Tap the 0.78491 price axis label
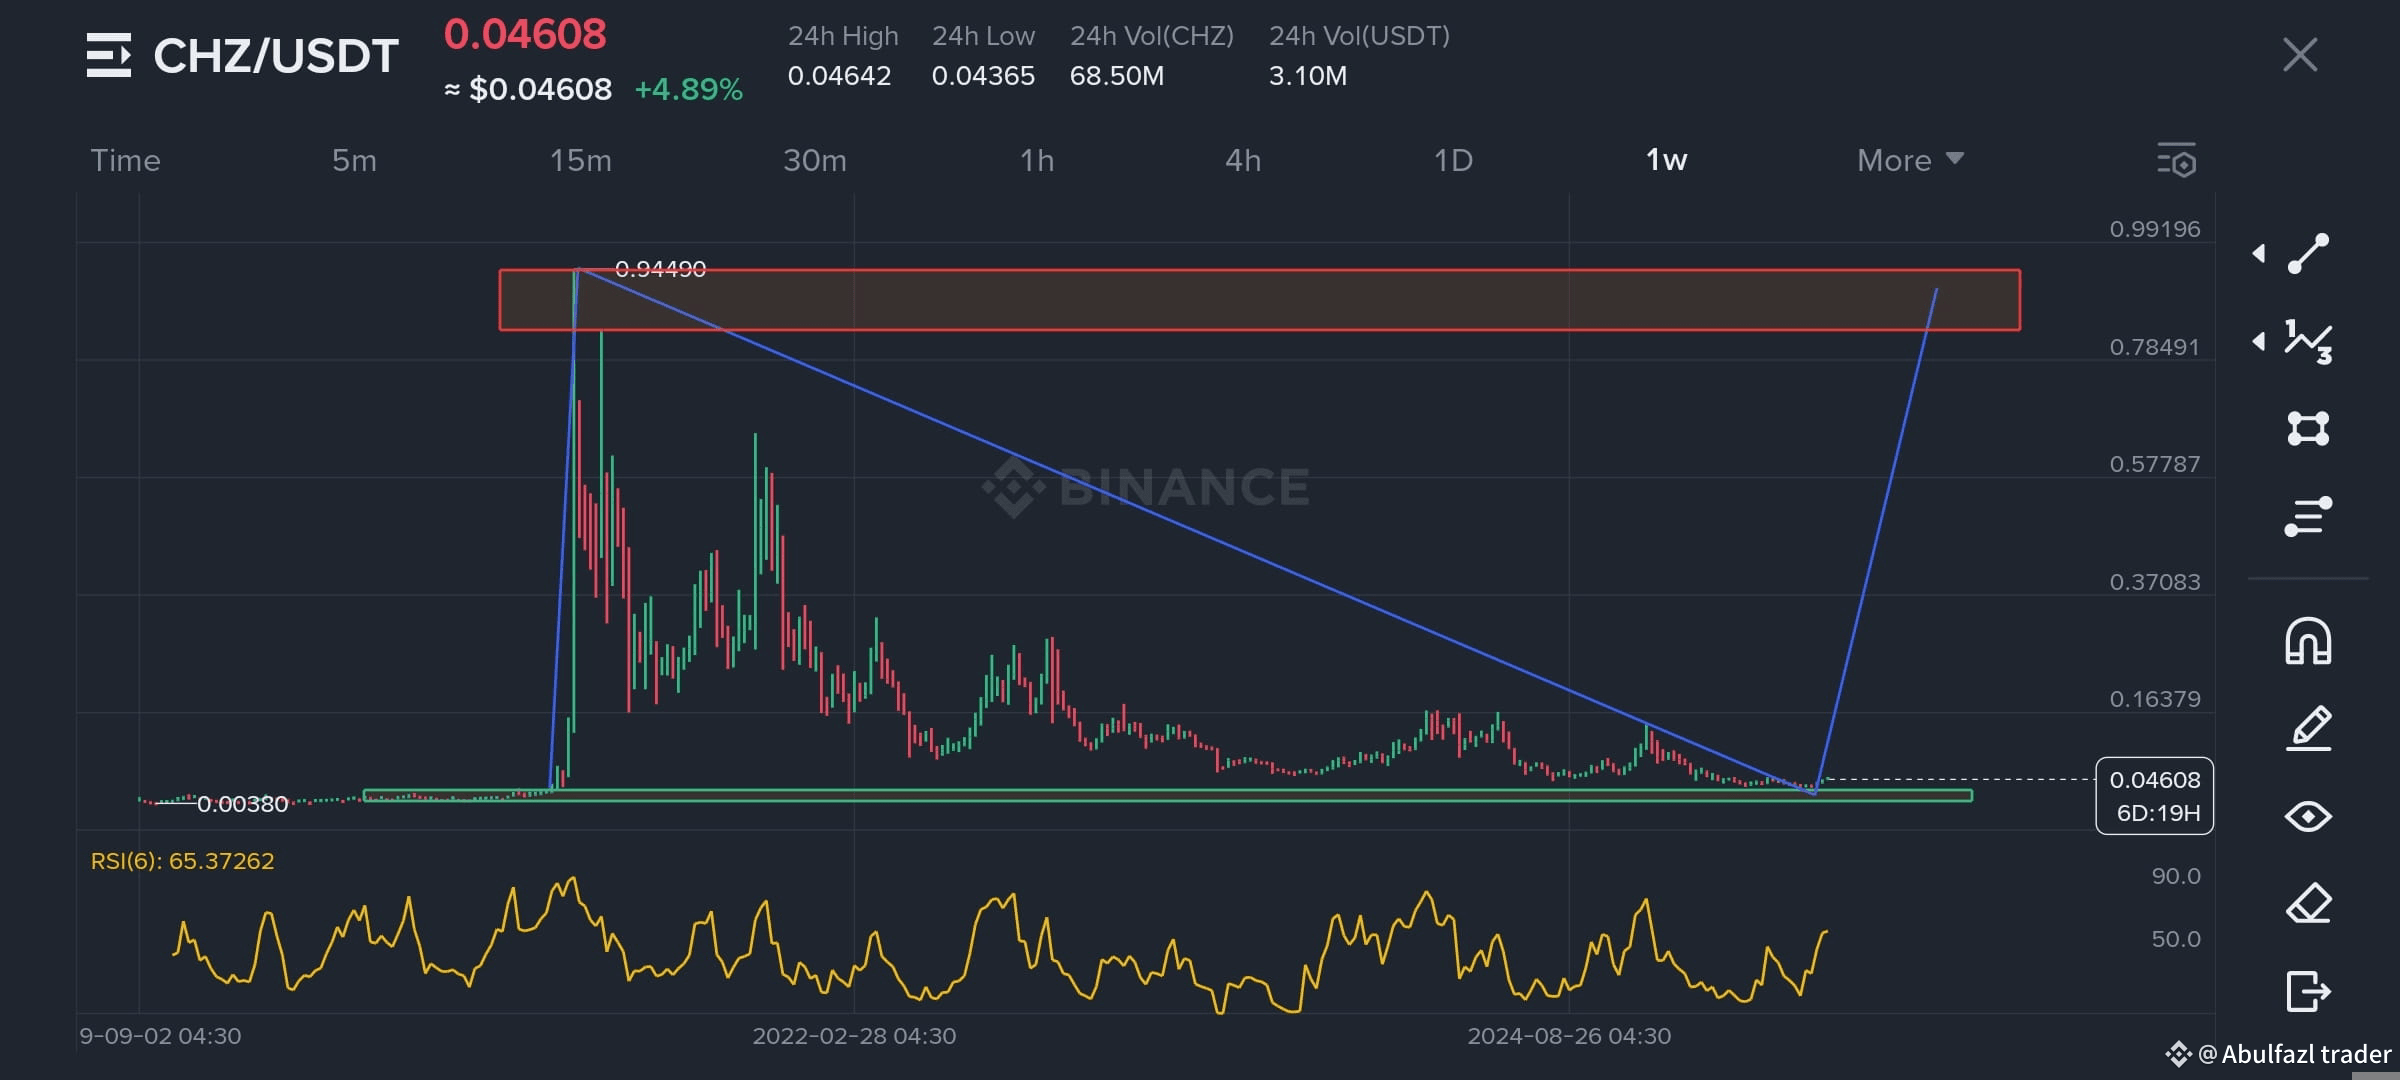 2155,347
